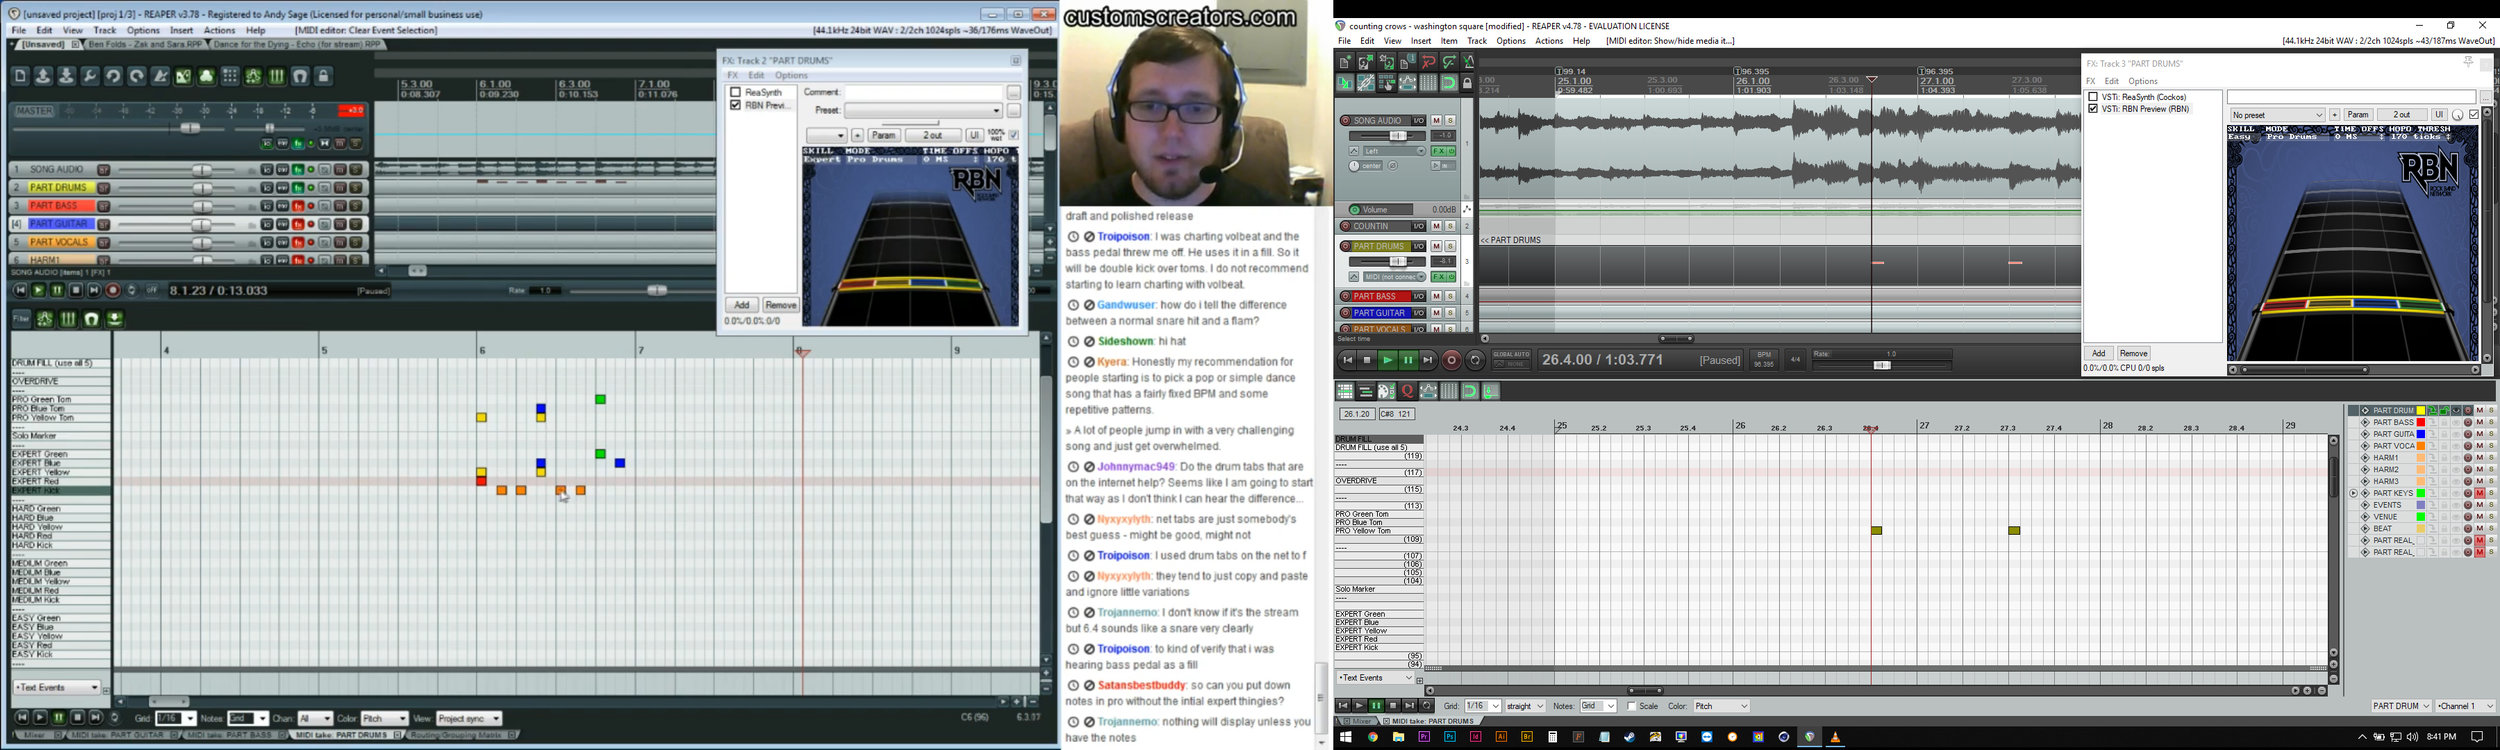Click the padlock icon in right REAPER toolbar
This screenshot has width=2500, height=750.
click(x=1467, y=83)
